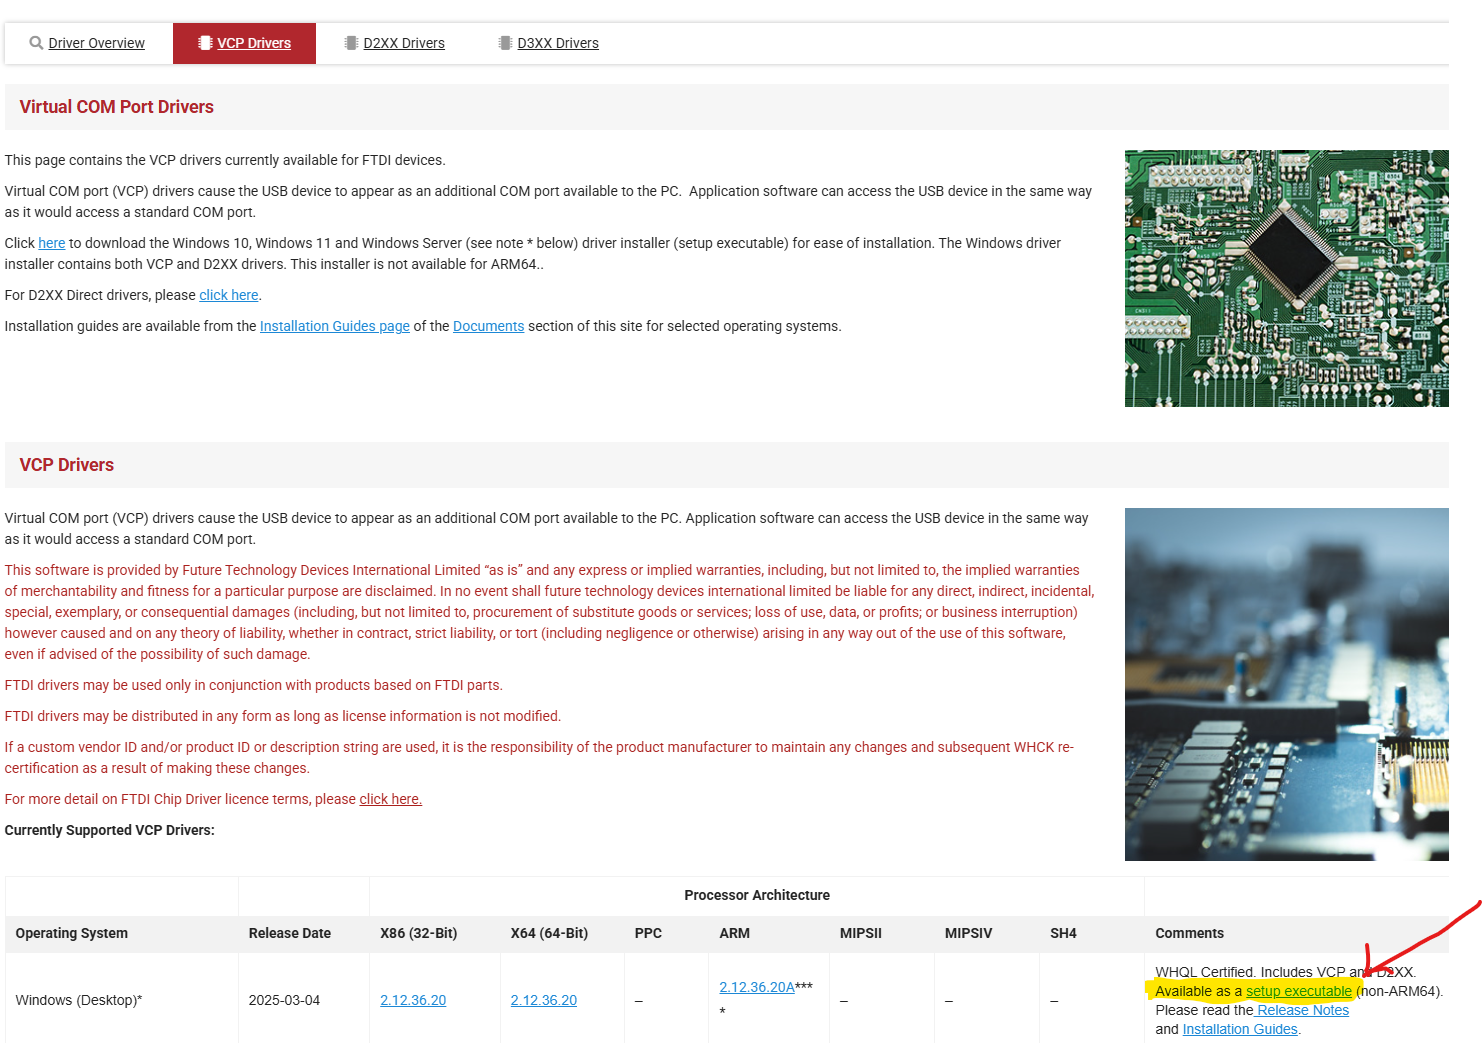Image resolution: width=1483 pixels, height=1043 pixels.
Task: Open the Release Notes link
Action: pos(1302,1010)
